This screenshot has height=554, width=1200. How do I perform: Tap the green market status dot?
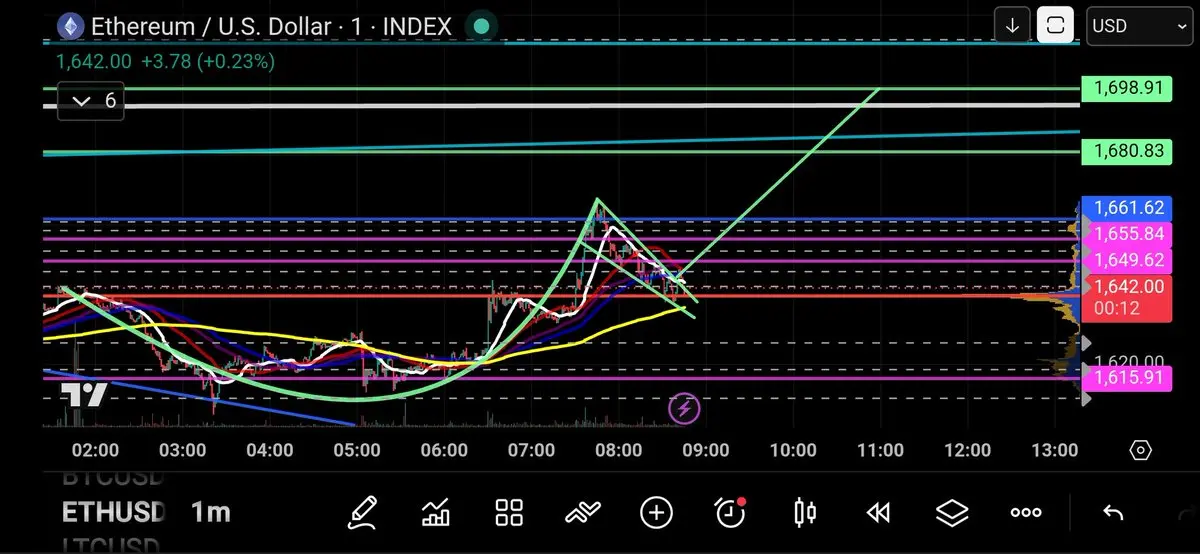[x=481, y=26]
